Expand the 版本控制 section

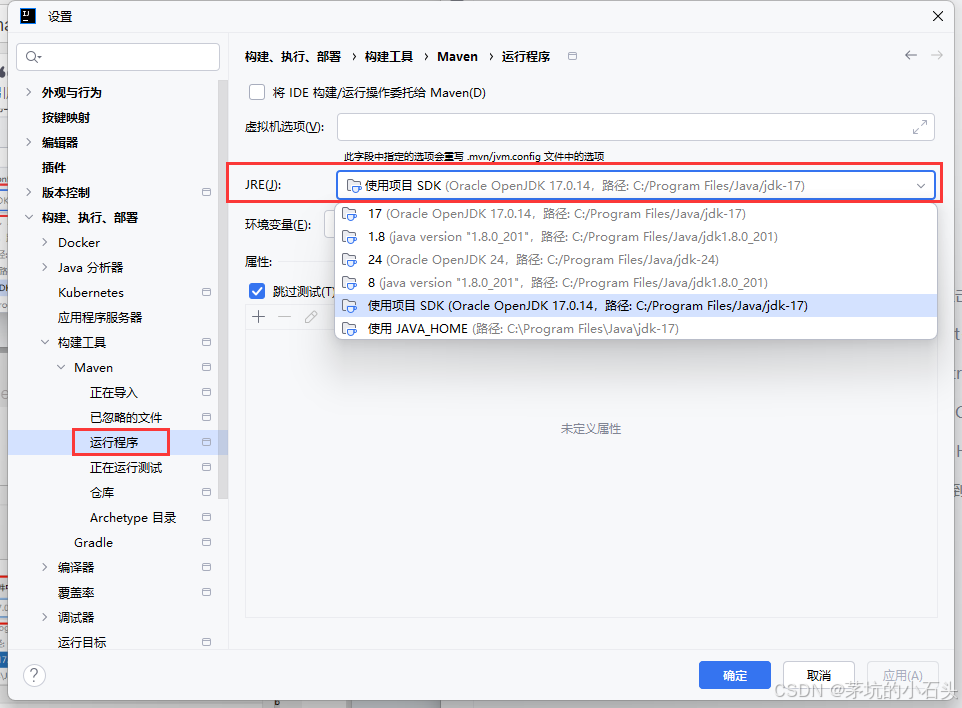[x=28, y=192]
